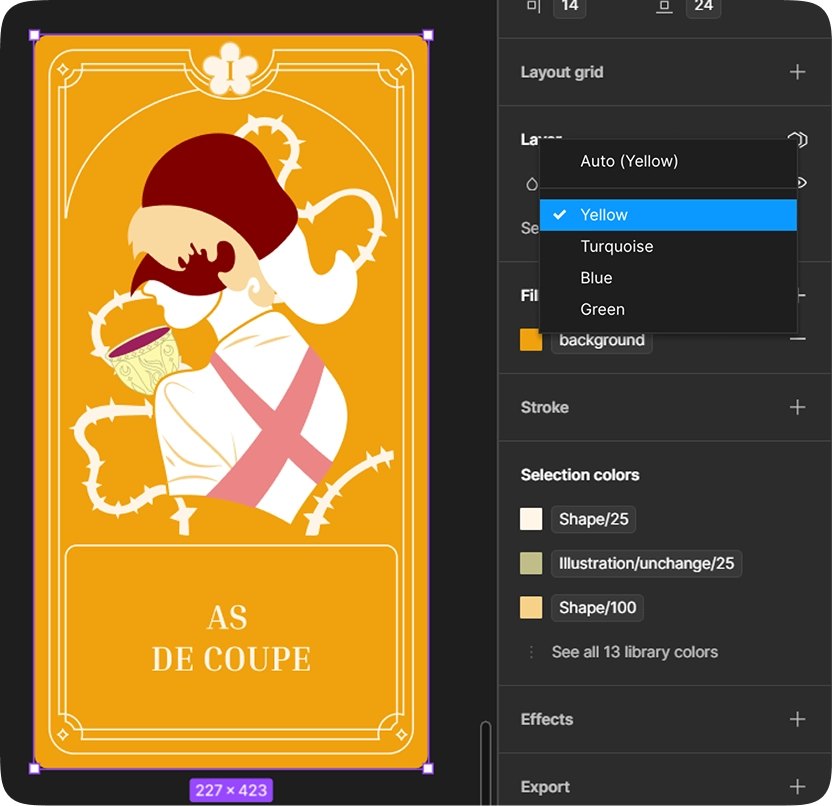Click the orange Fill color swatch

coord(530,339)
